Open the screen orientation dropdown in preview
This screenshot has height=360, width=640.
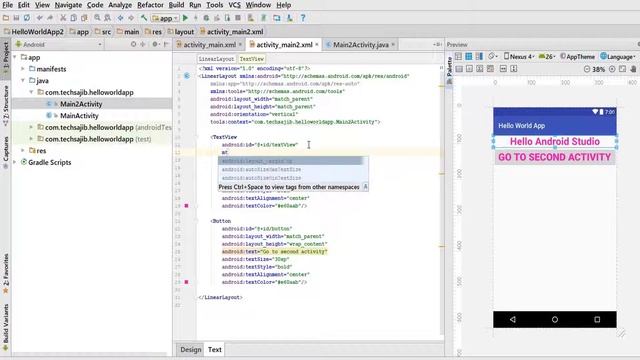[493, 56]
